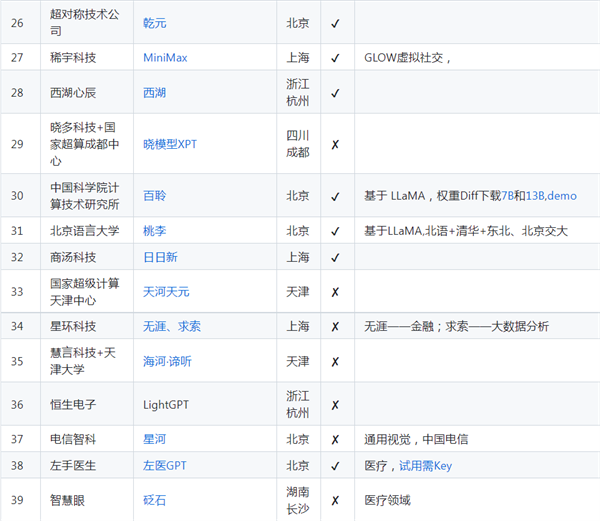Click the GLOW虚拟社交 note

[x=408, y=58]
